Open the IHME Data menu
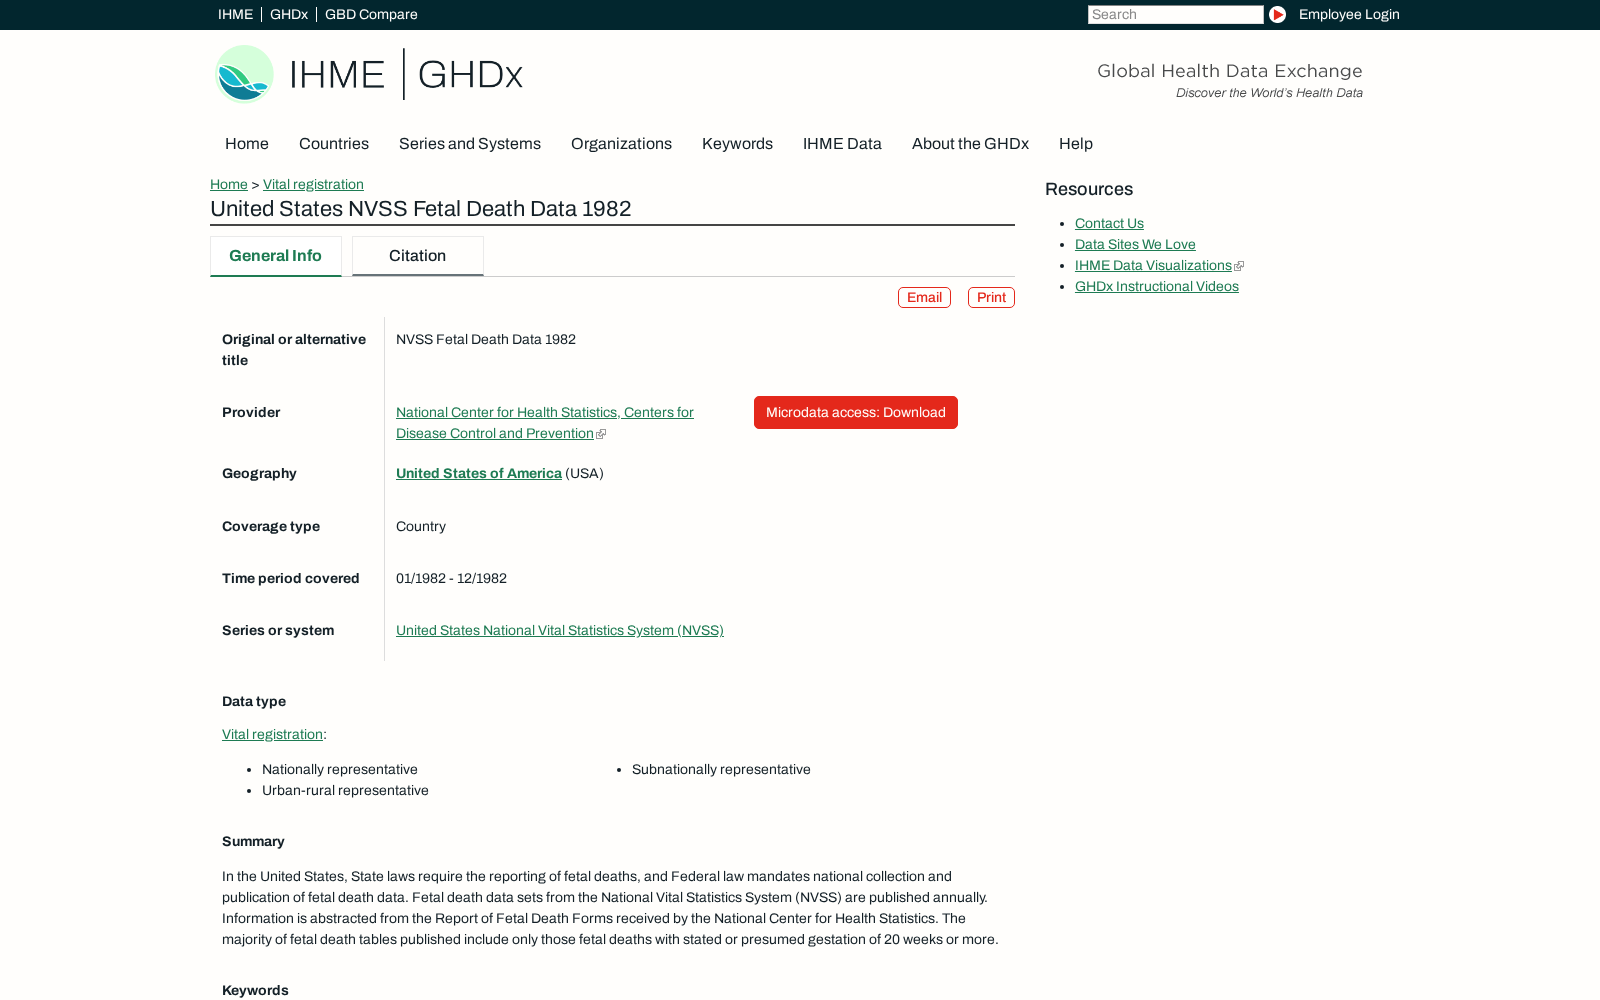This screenshot has height=1000, width=1600. tap(842, 144)
